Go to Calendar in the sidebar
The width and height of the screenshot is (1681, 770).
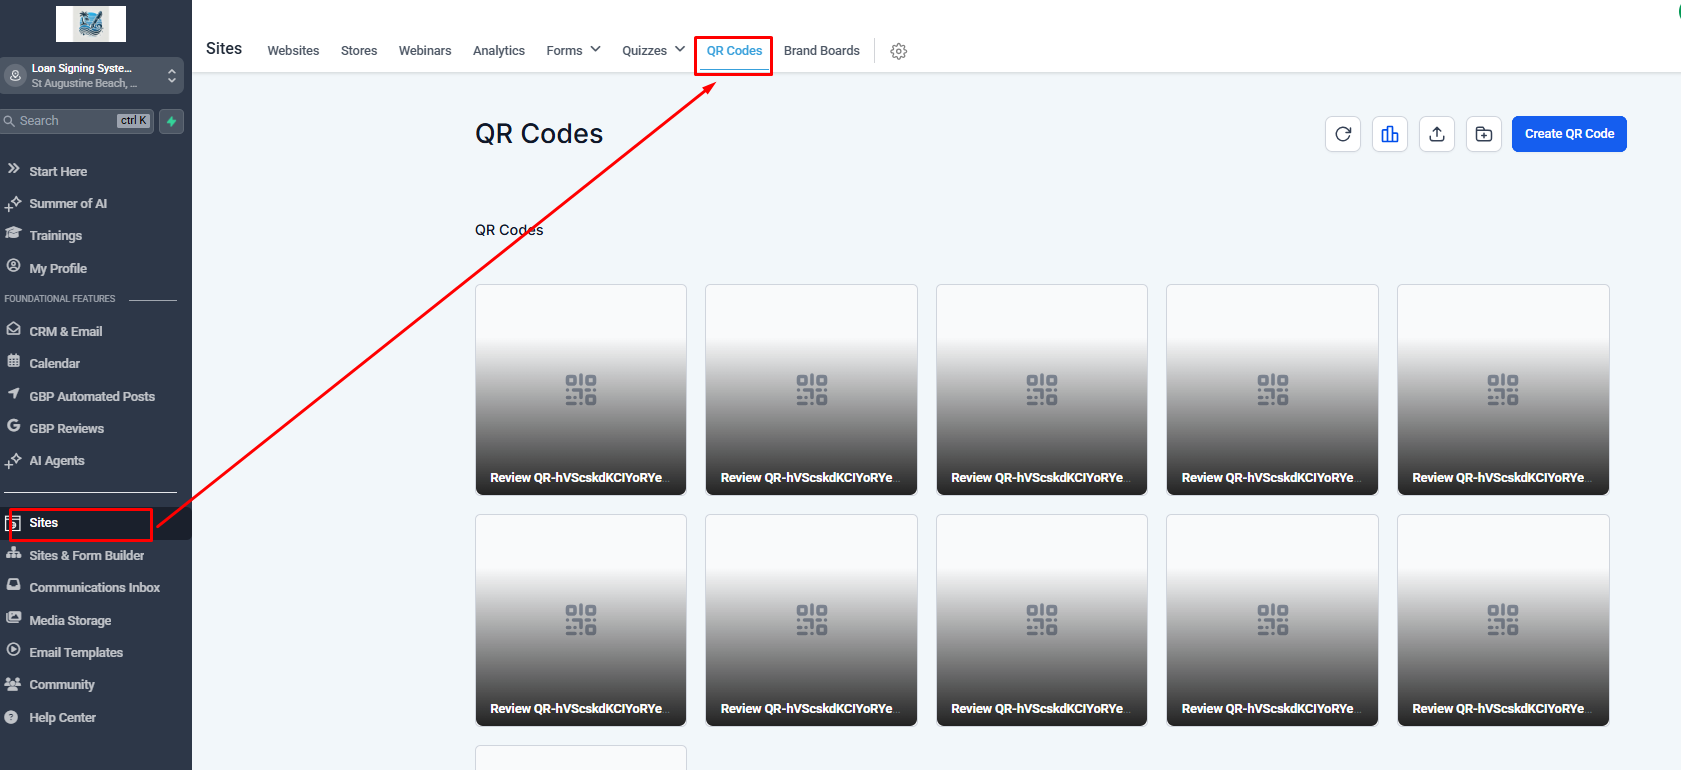click(54, 364)
